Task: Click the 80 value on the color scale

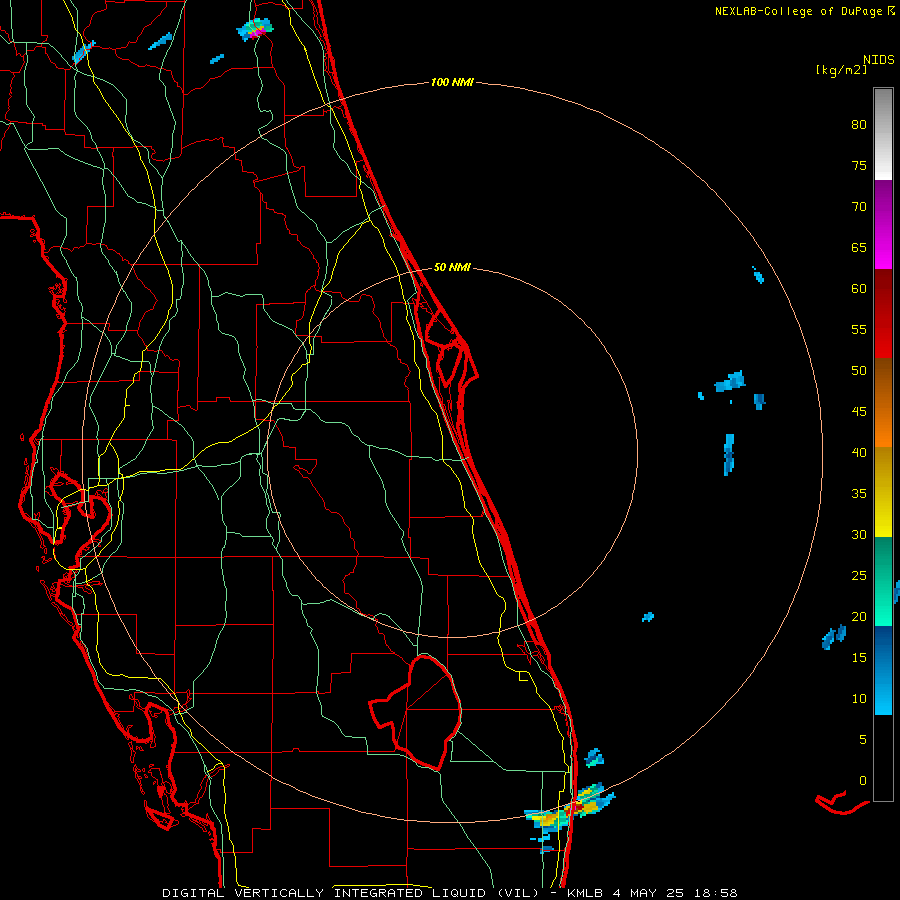Action: [x=859, y=125]
